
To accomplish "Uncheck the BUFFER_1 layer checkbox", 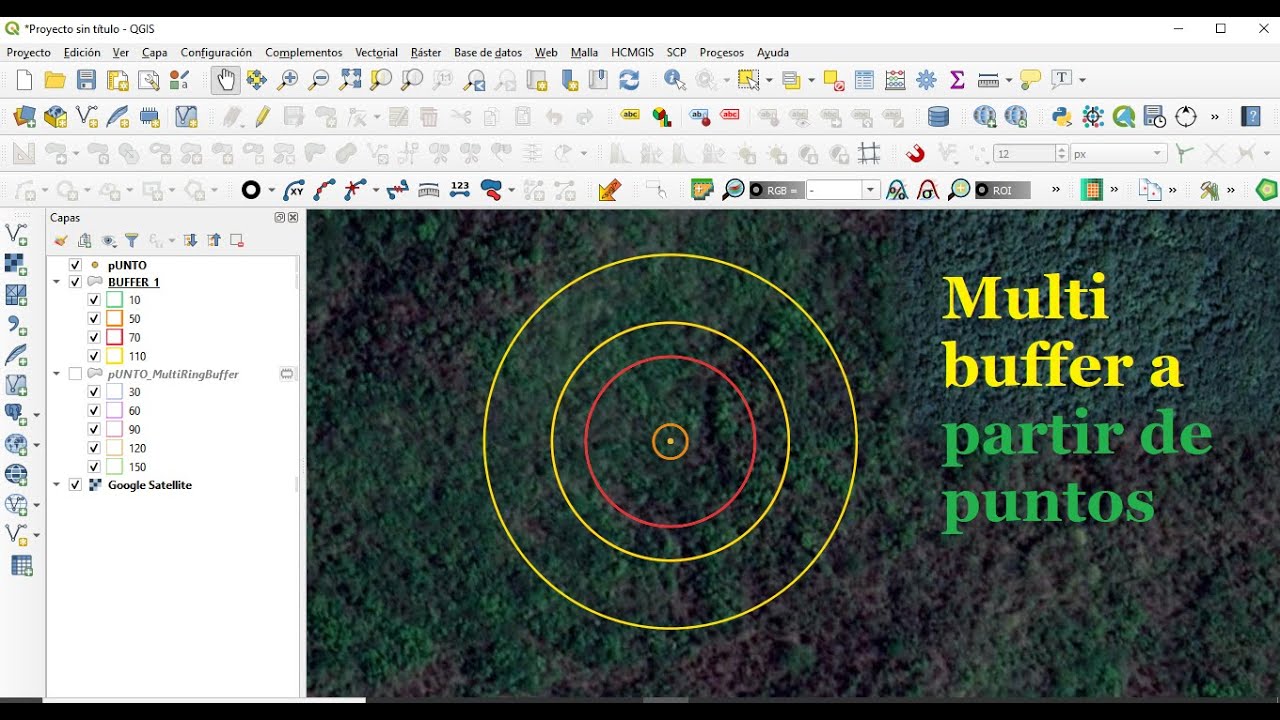I will coord(75,282).
